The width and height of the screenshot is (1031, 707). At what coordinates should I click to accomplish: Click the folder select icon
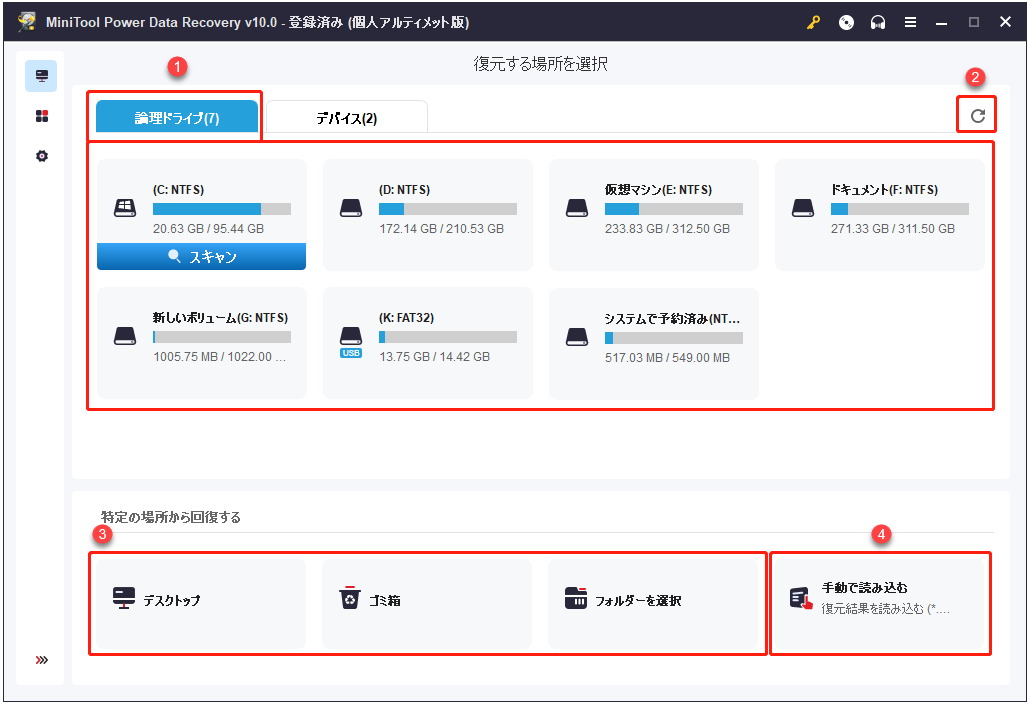(576, 598)
